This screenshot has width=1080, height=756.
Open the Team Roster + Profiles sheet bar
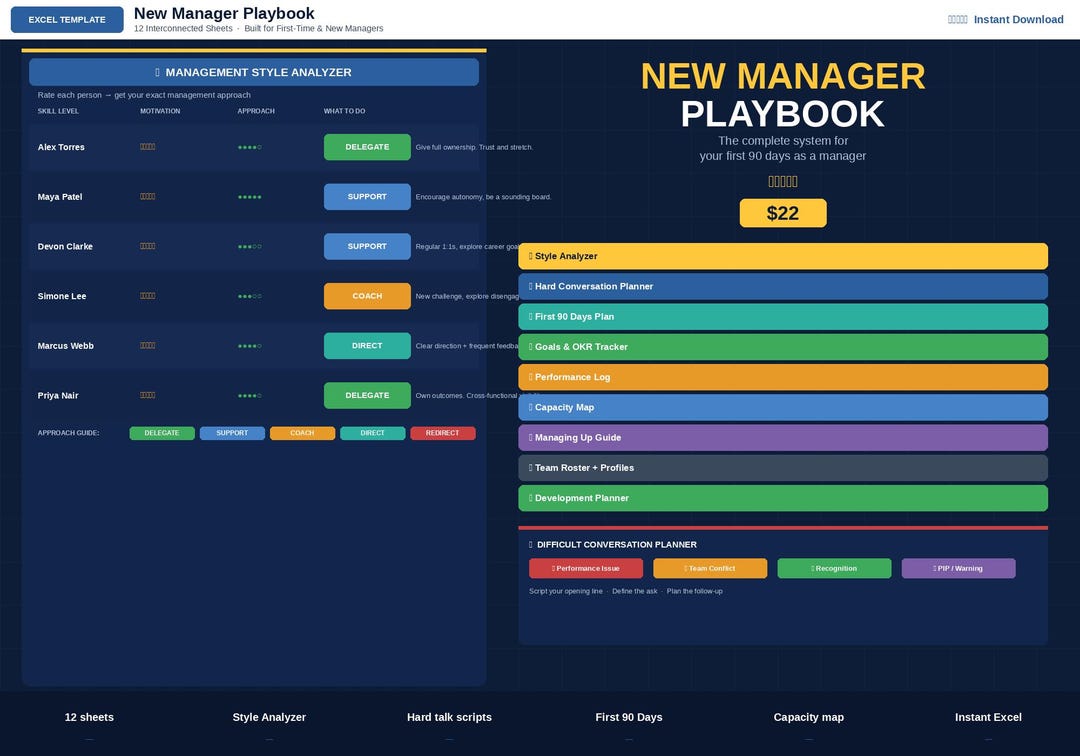[783, 468]
